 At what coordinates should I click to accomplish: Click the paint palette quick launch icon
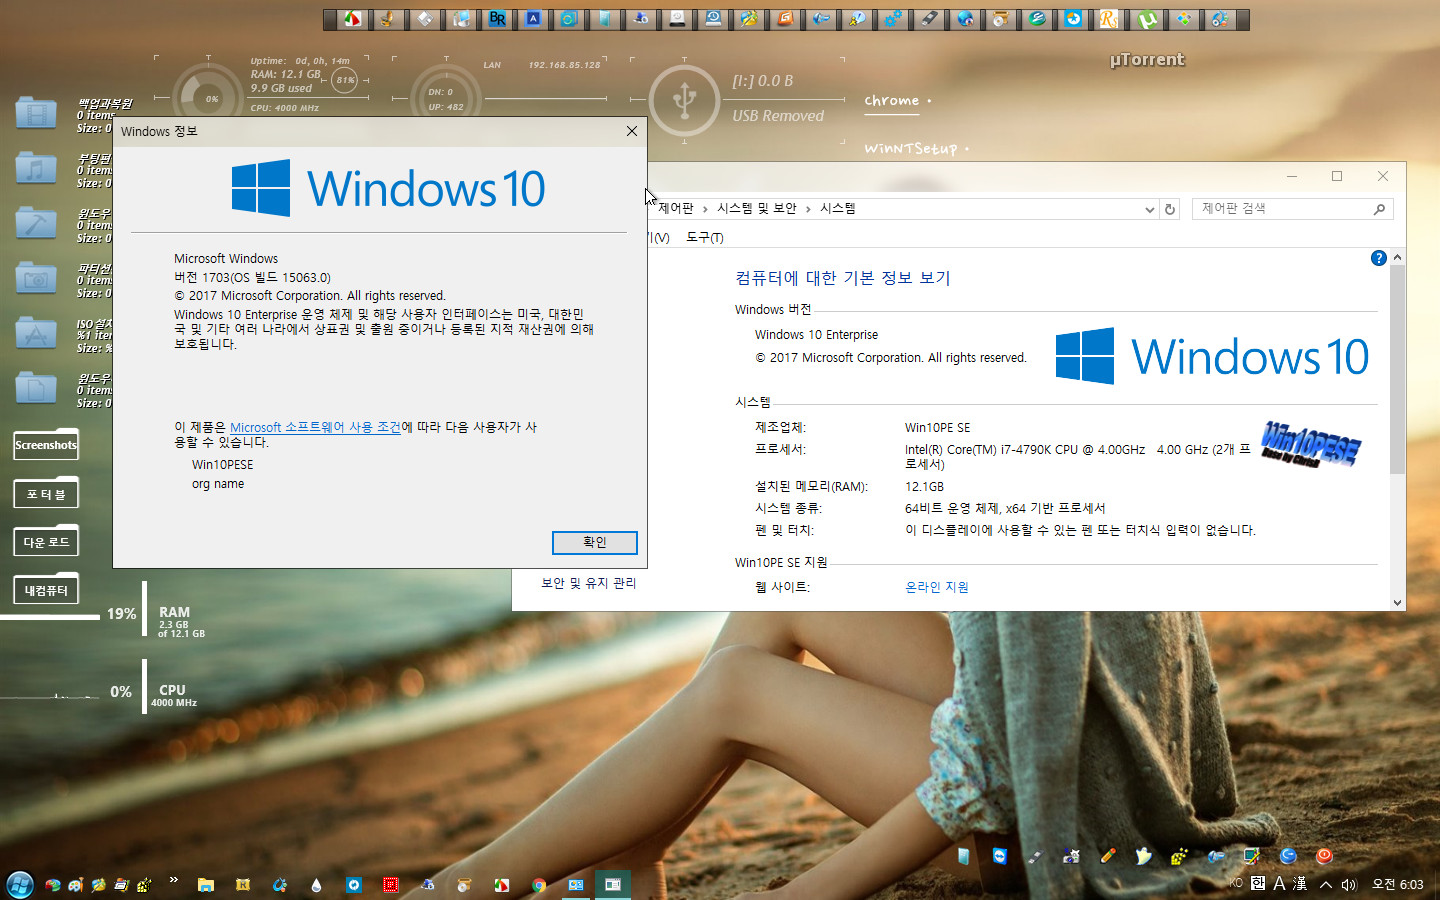click(x=76, y=885)
